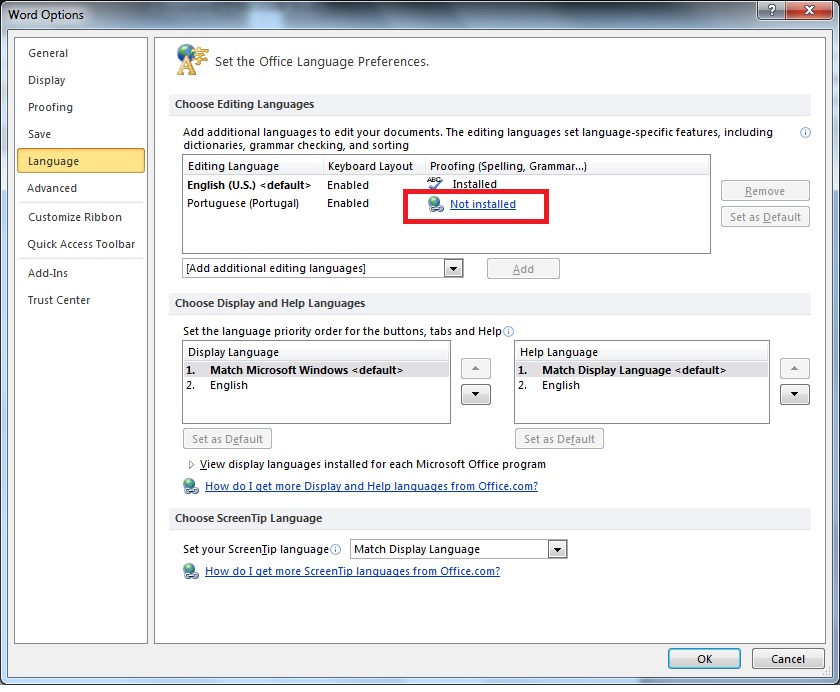Select the Language category
Image resolution: width=840 pixels, height=692 pixels.
tap(81, 161)
